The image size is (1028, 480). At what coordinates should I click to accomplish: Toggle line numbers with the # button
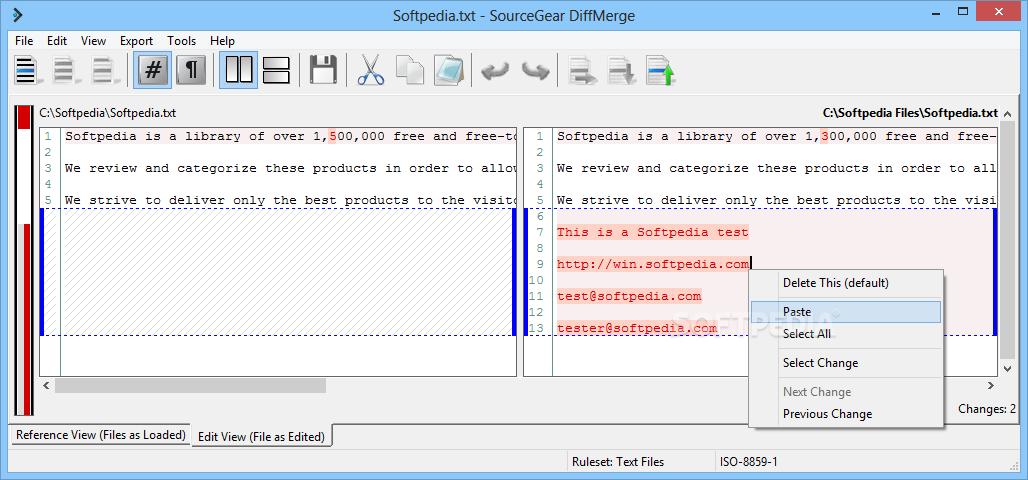click(153, 70)
